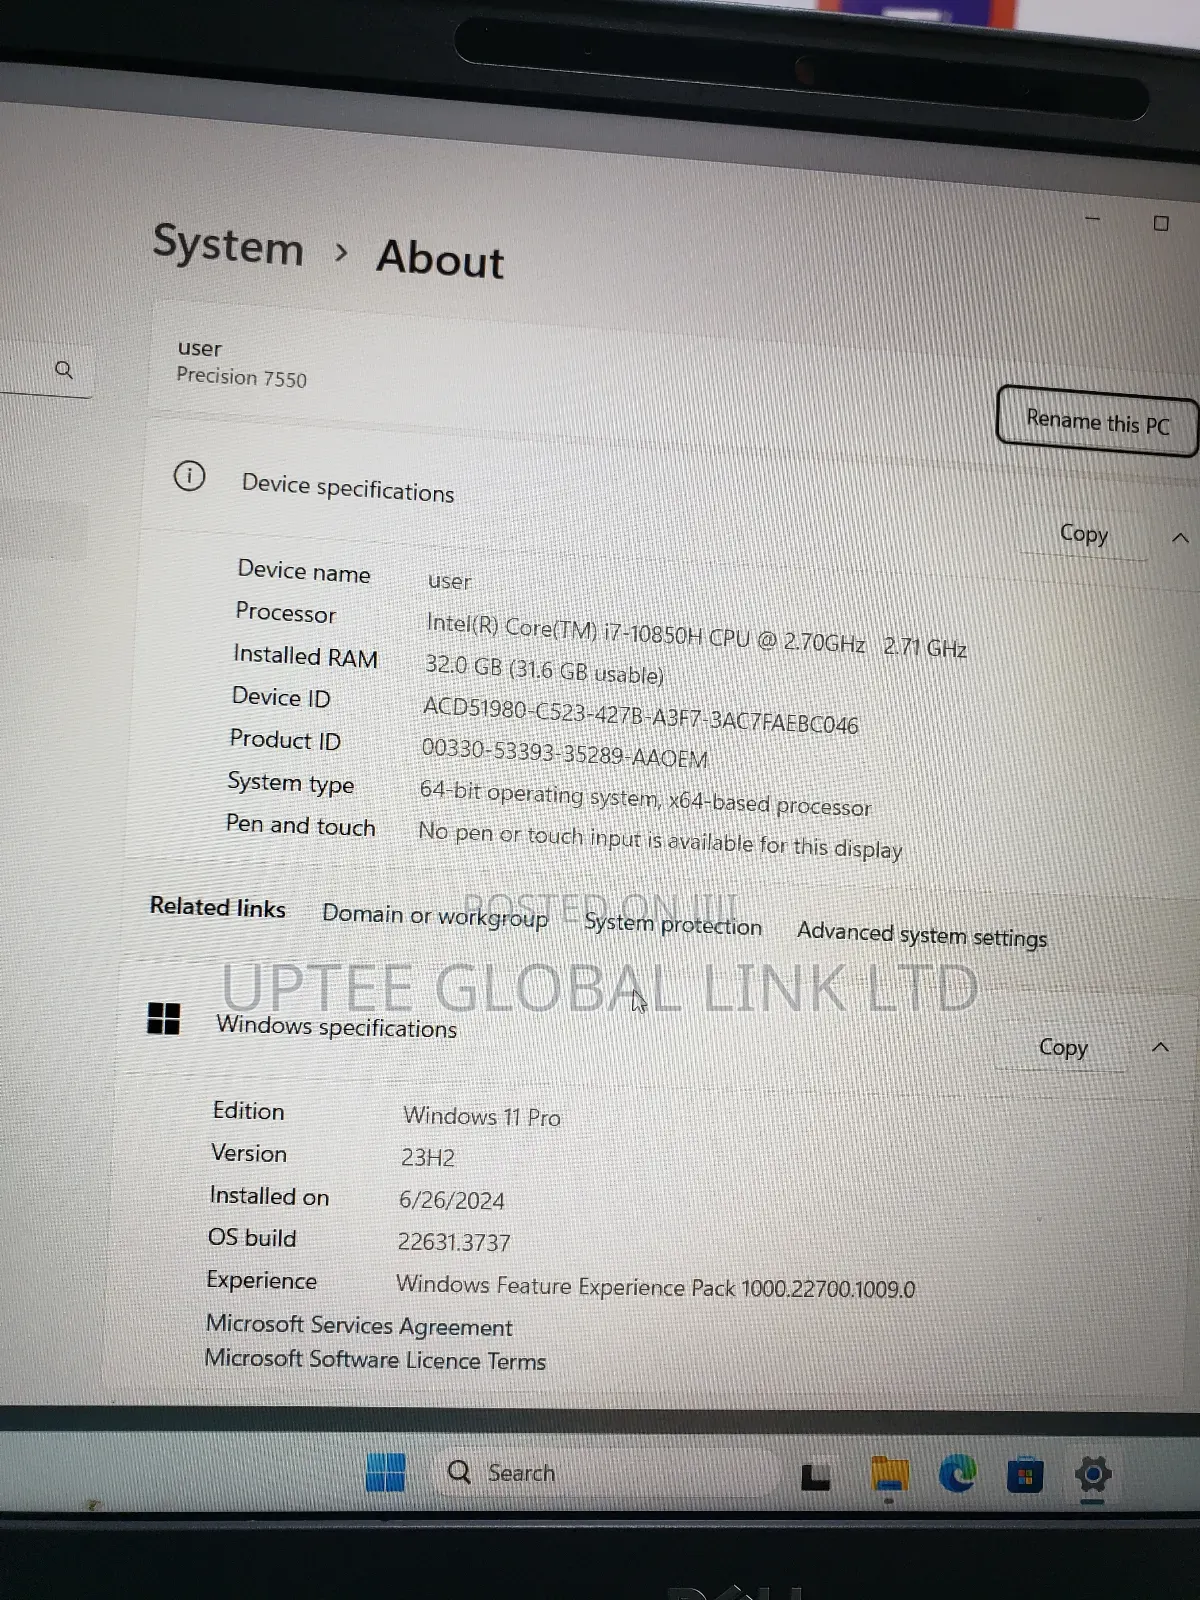Open the Domain or workgroup link
This screenshot has height=1600, width=1200.
click(x=435, y=916)
